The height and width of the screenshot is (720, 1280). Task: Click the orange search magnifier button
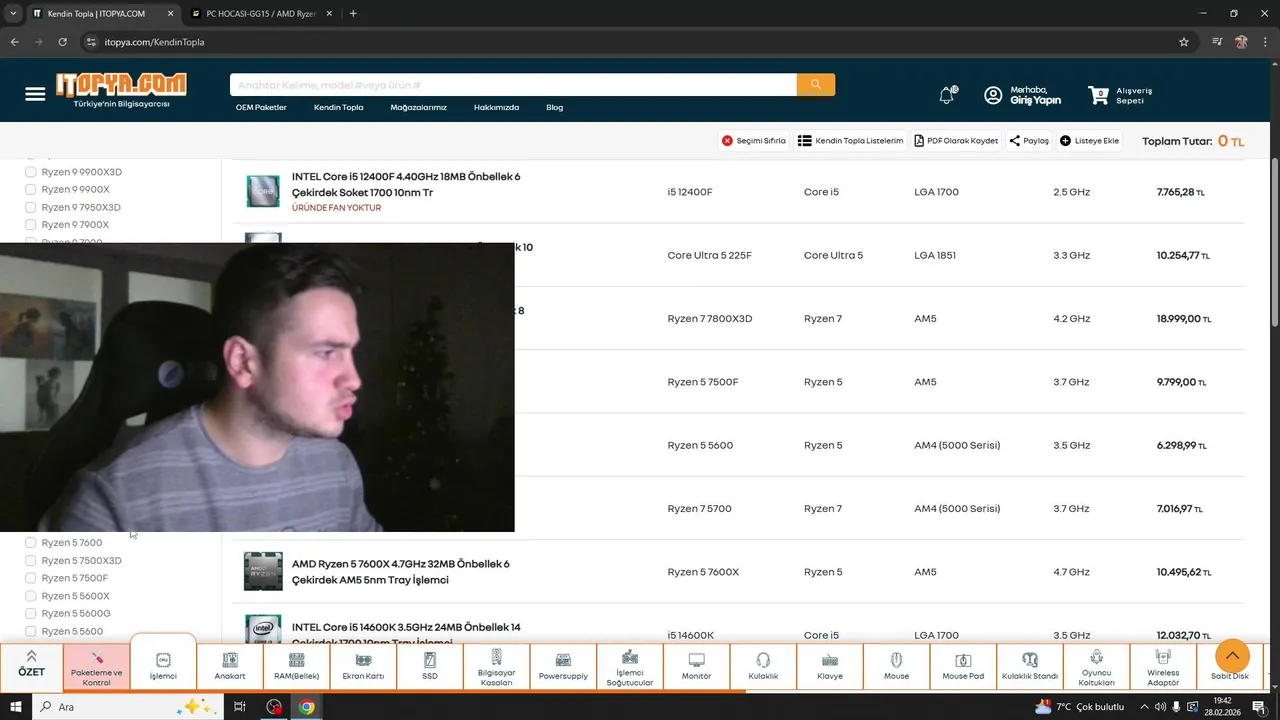coord(816,85)
